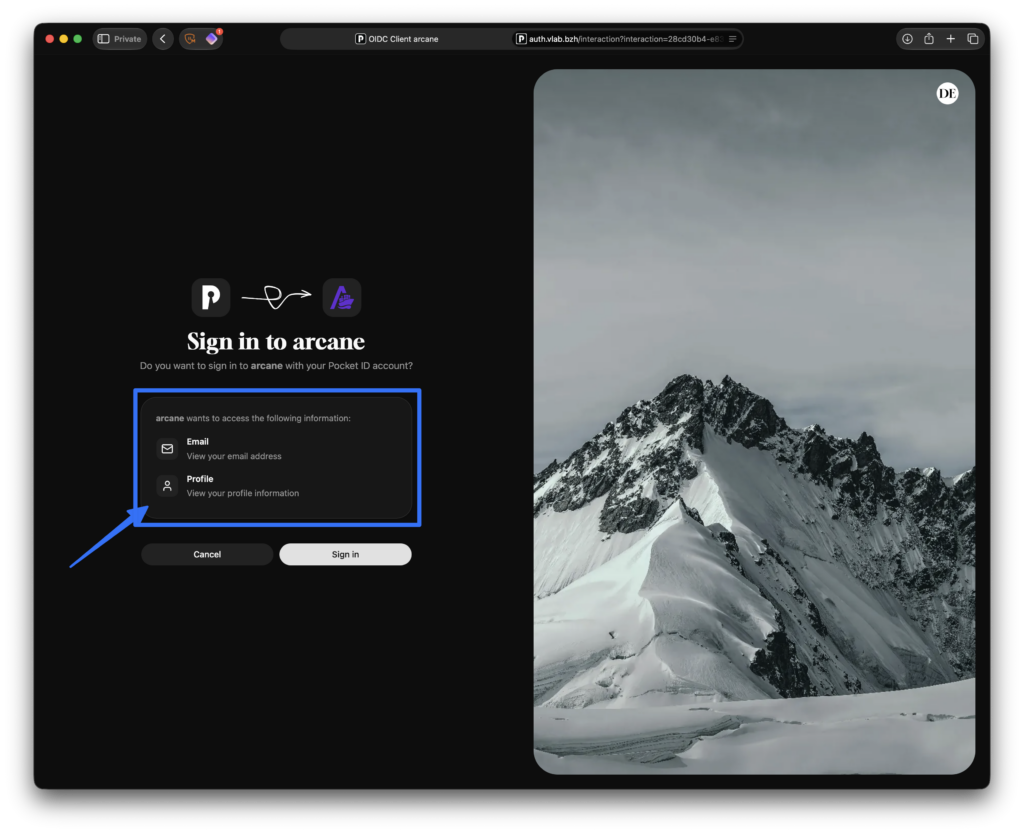The width and height of the screenshot is (1024, 834).
Task: Select 'View your email address' text
Action: [234, 457]
